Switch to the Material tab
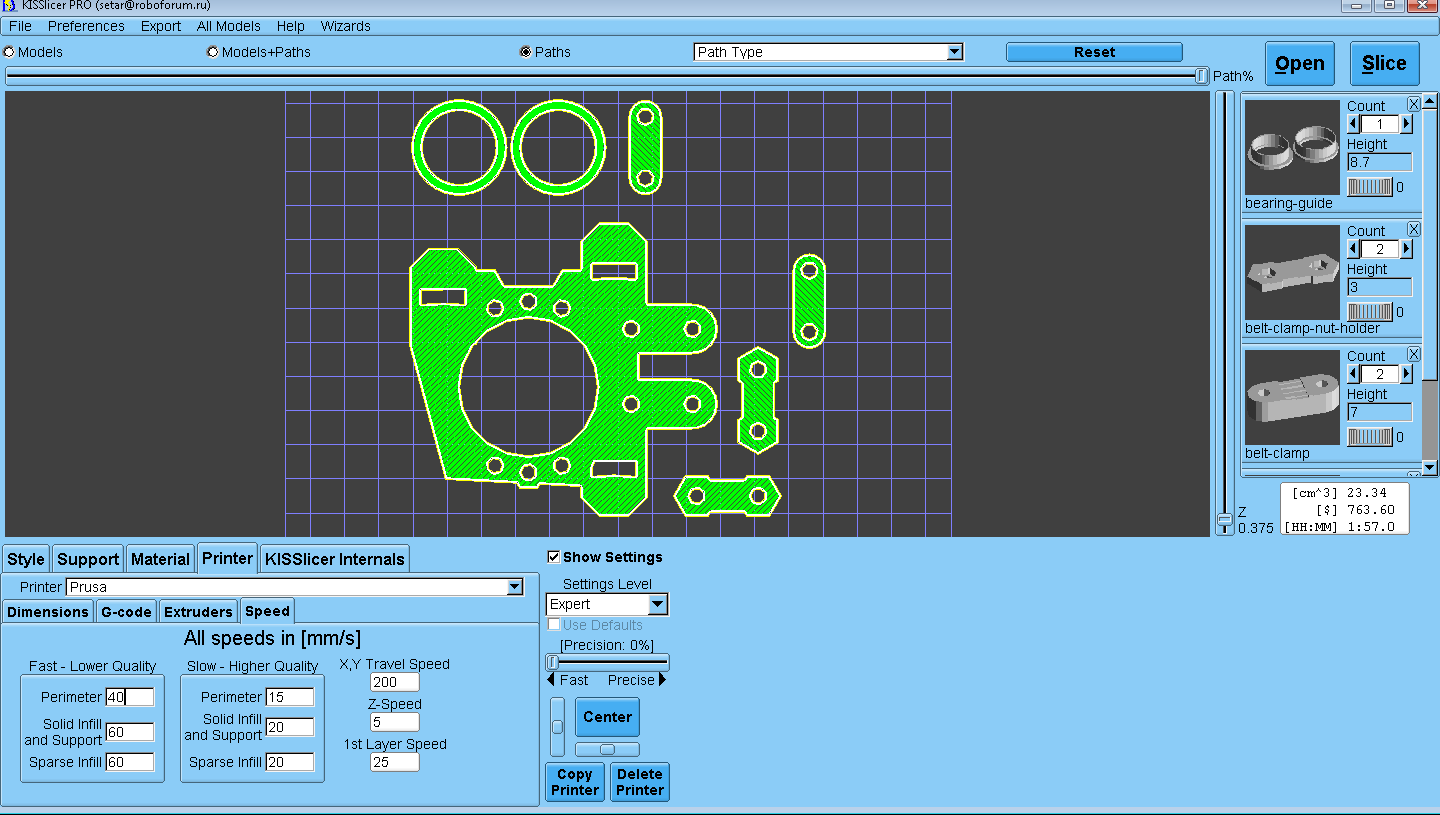Viewport: 1440px width, 815px height. coord(160,559)
